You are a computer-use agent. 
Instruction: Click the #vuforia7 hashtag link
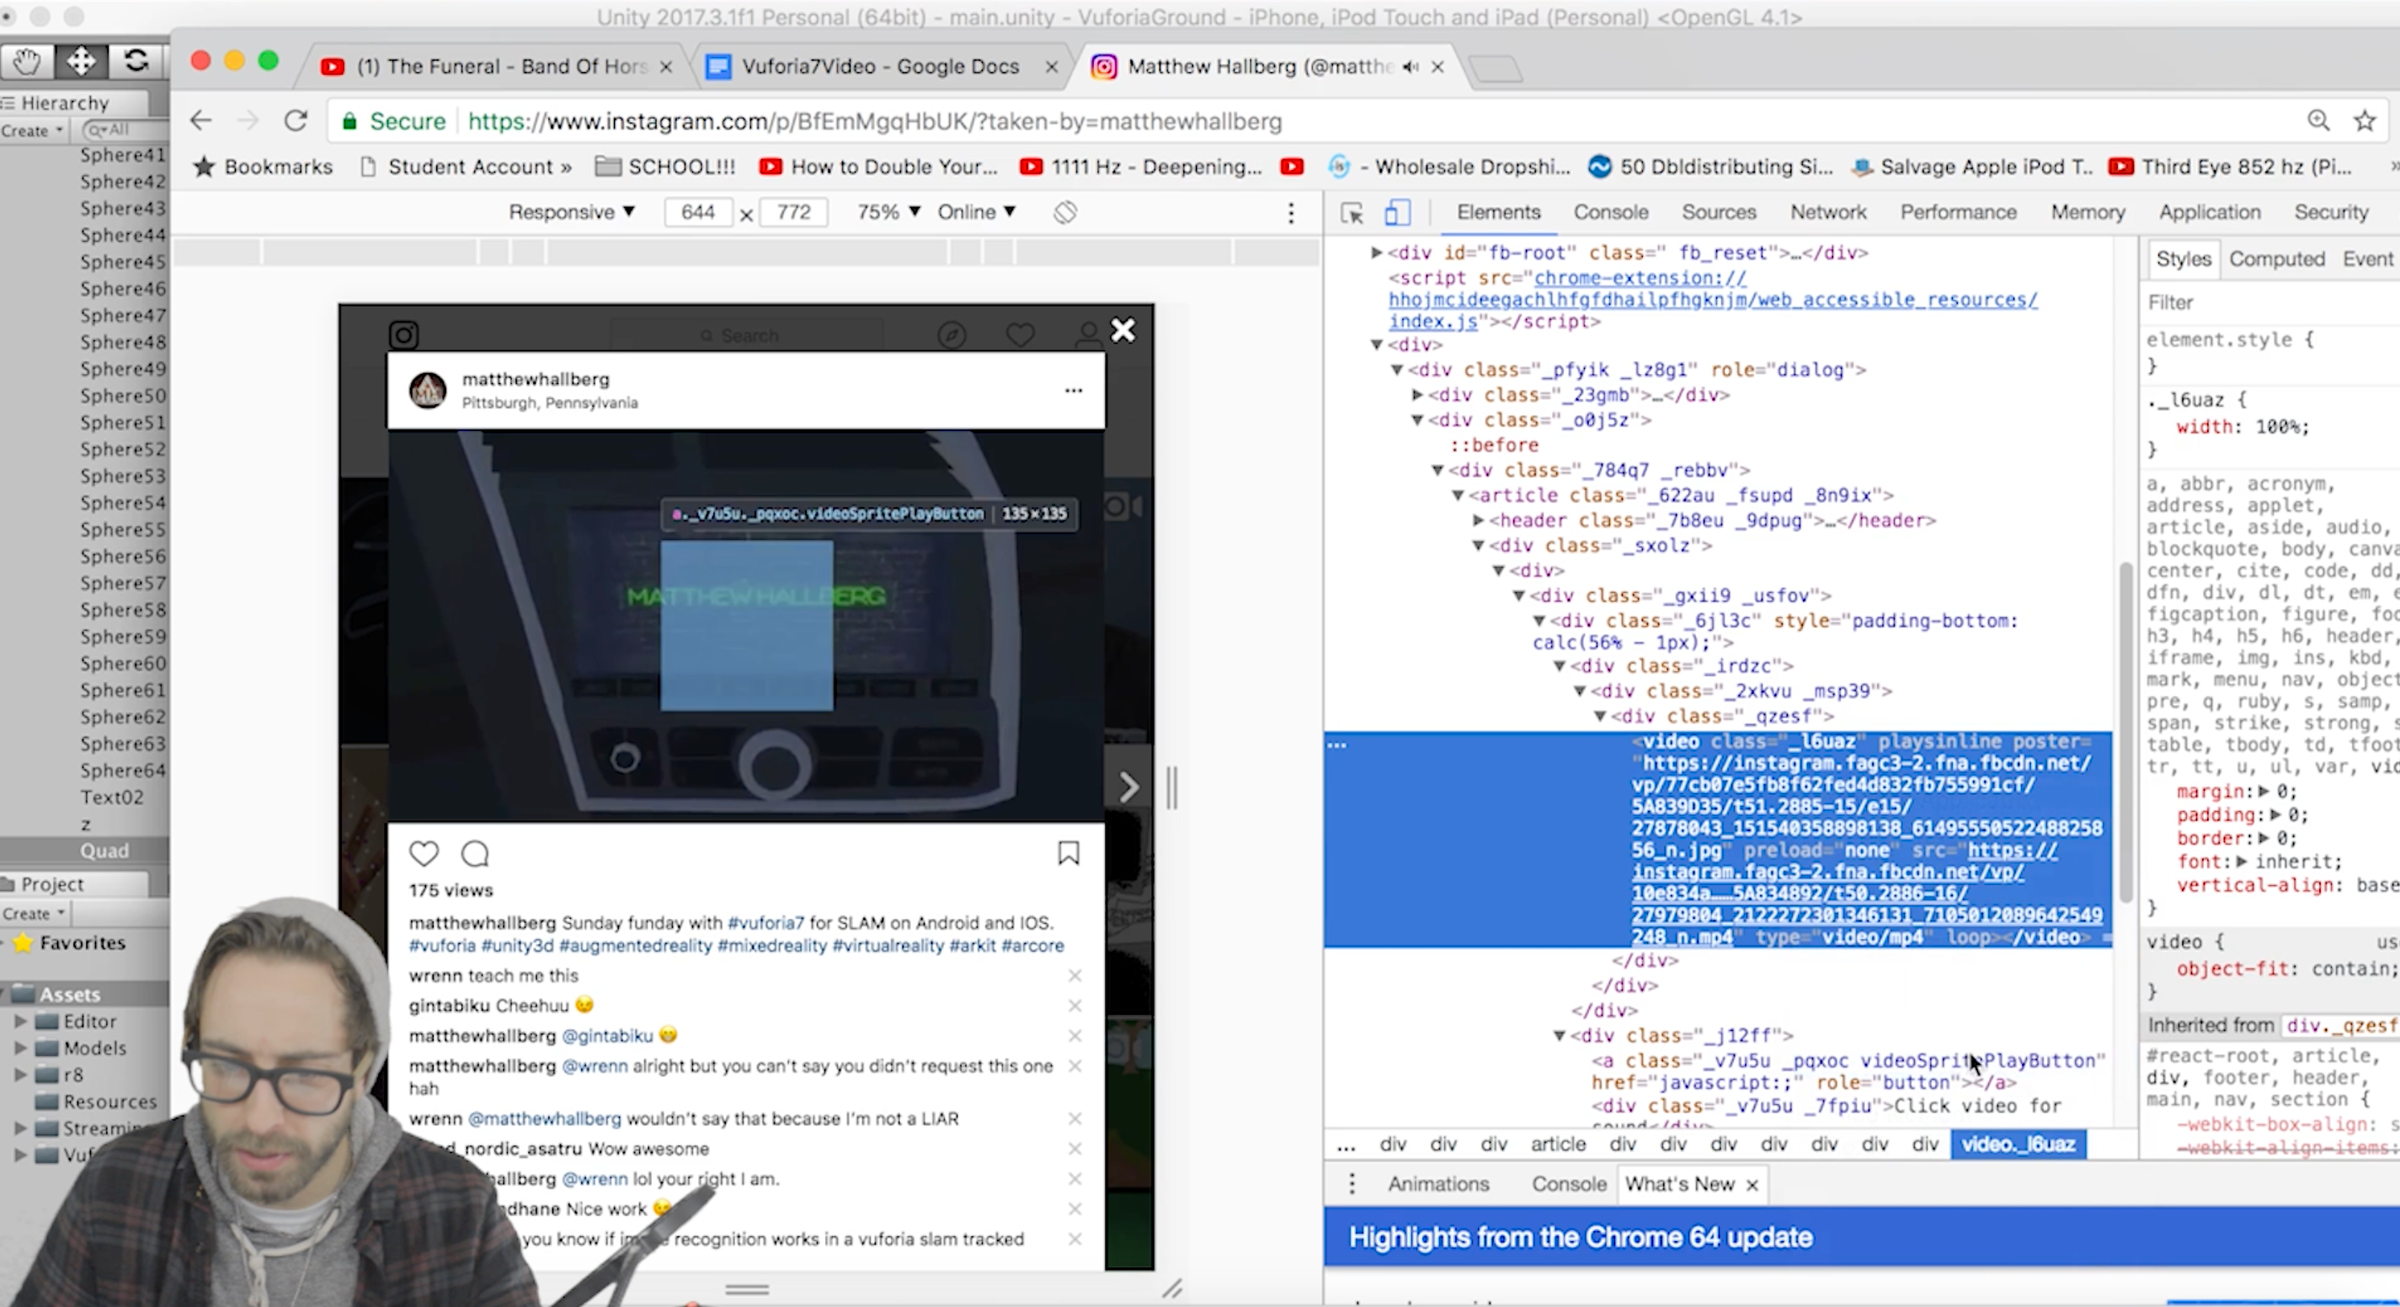click(x=765, y=923)
